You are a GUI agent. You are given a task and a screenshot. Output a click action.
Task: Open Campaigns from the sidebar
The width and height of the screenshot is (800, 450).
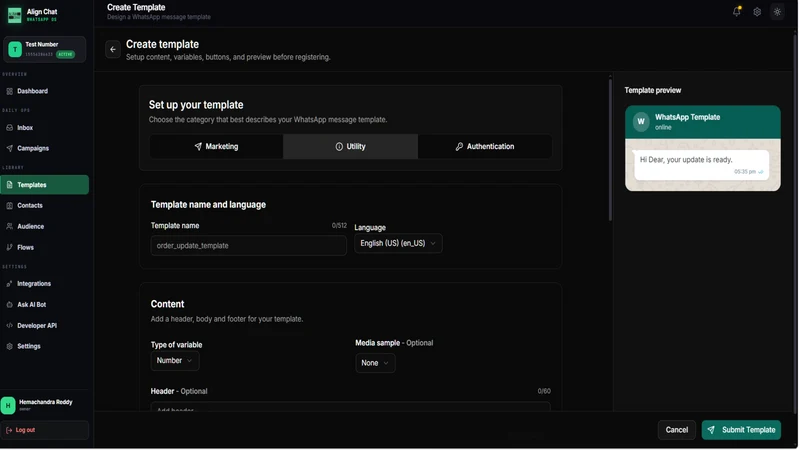(x=44, y=148)
